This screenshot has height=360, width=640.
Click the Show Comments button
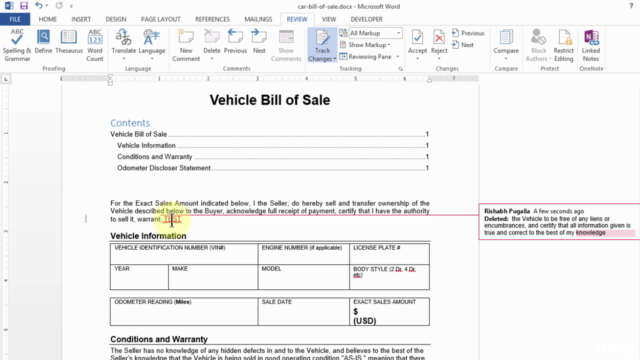[286, 45]
